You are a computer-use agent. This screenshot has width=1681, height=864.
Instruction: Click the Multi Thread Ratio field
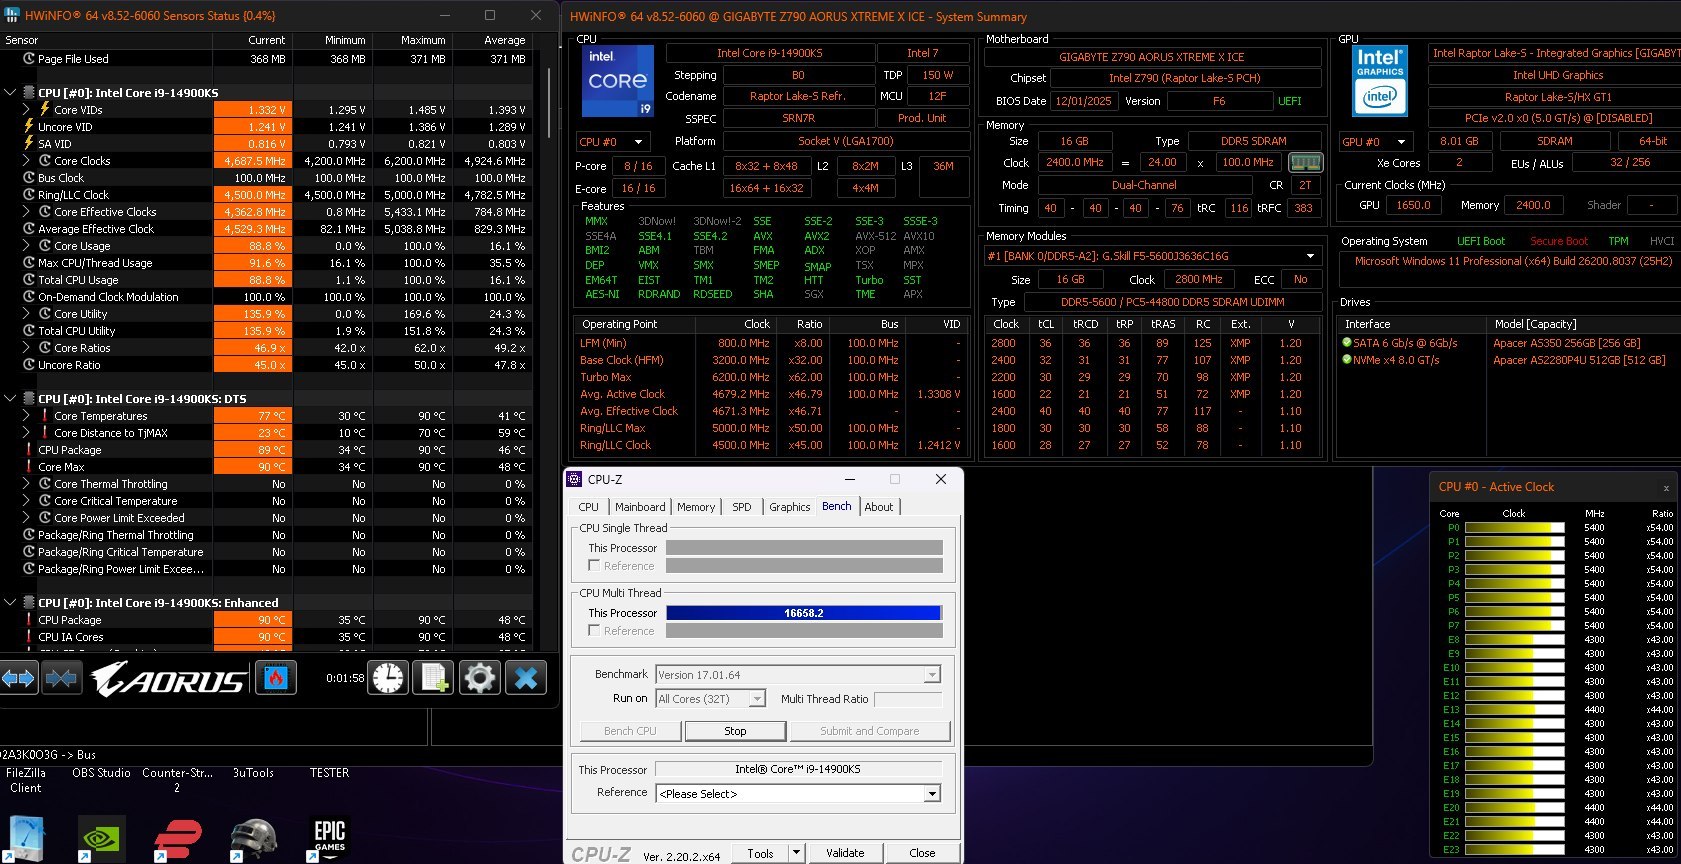click(x=908, y=699)
